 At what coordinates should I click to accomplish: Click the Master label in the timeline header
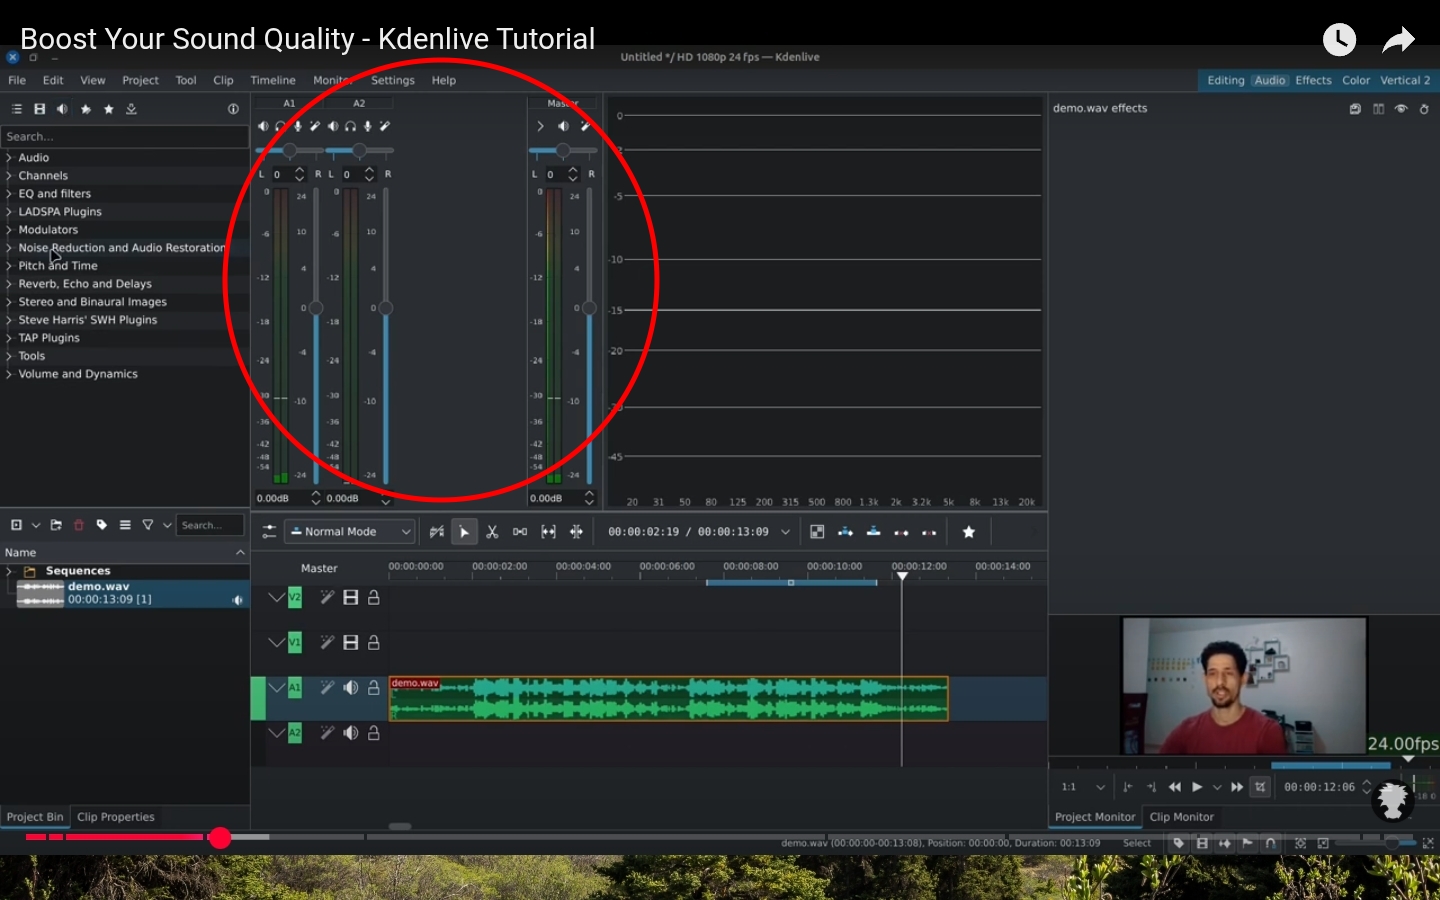[x=319, y=568]
